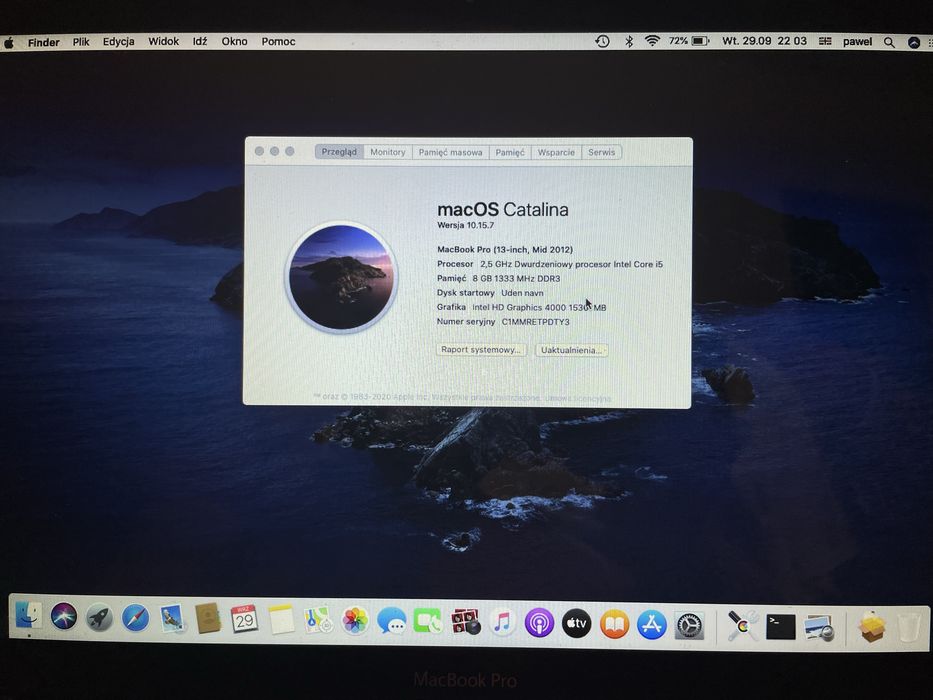The image size is (933, 700).
Task: Open Safari compass icon in dock
Action: [x=136, y=618]
